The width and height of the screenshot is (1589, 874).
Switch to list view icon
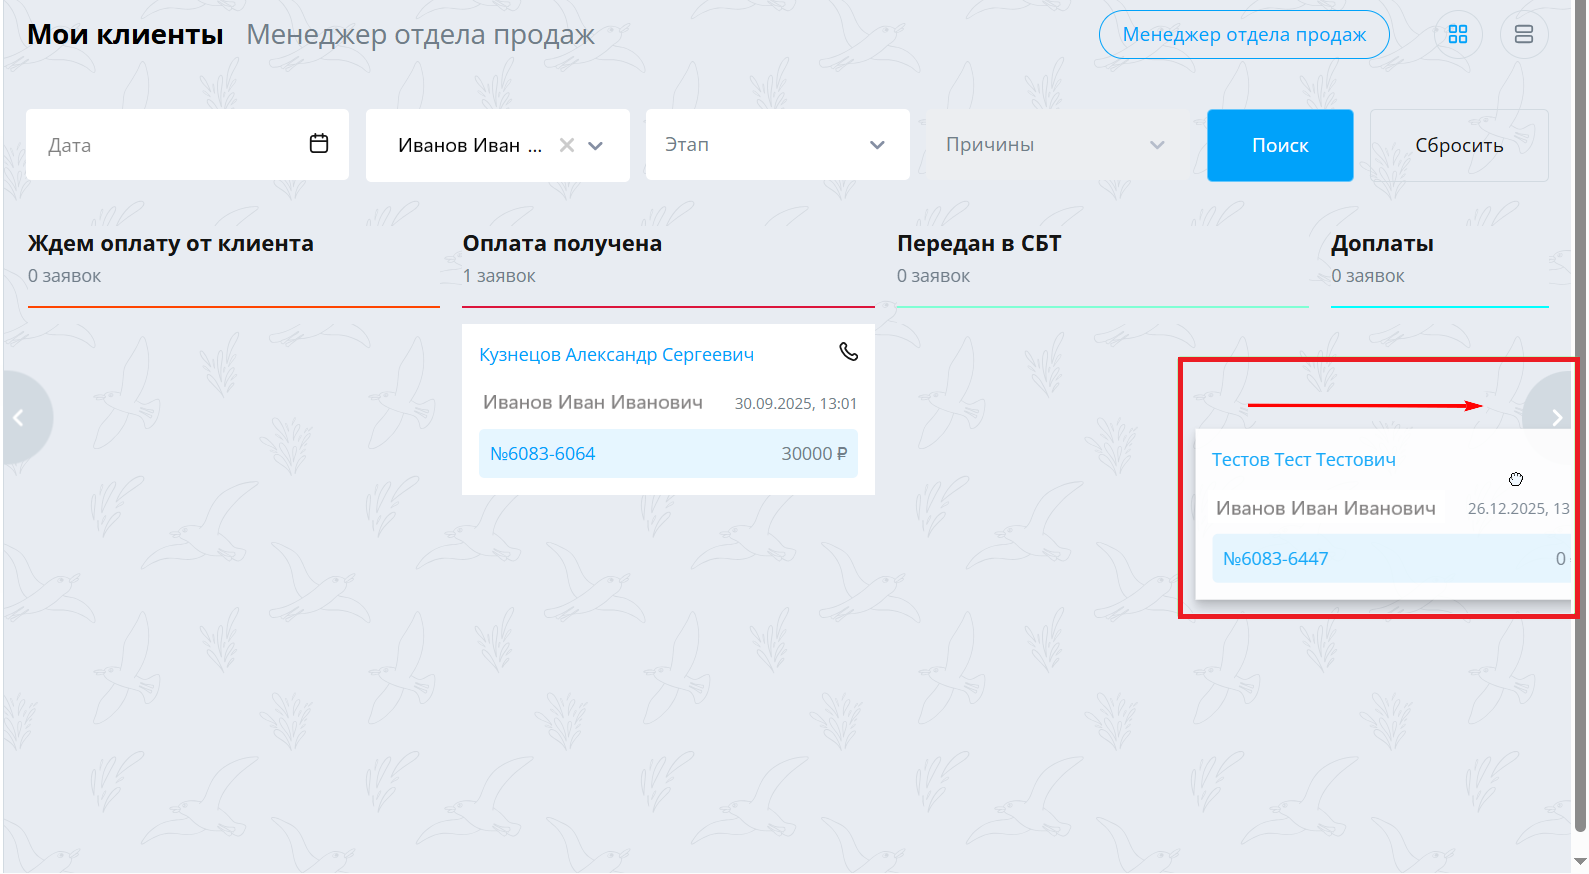(1524, 34)
